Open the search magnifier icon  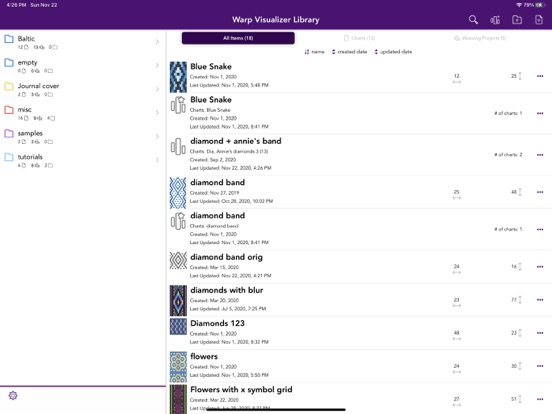point(473,20)
